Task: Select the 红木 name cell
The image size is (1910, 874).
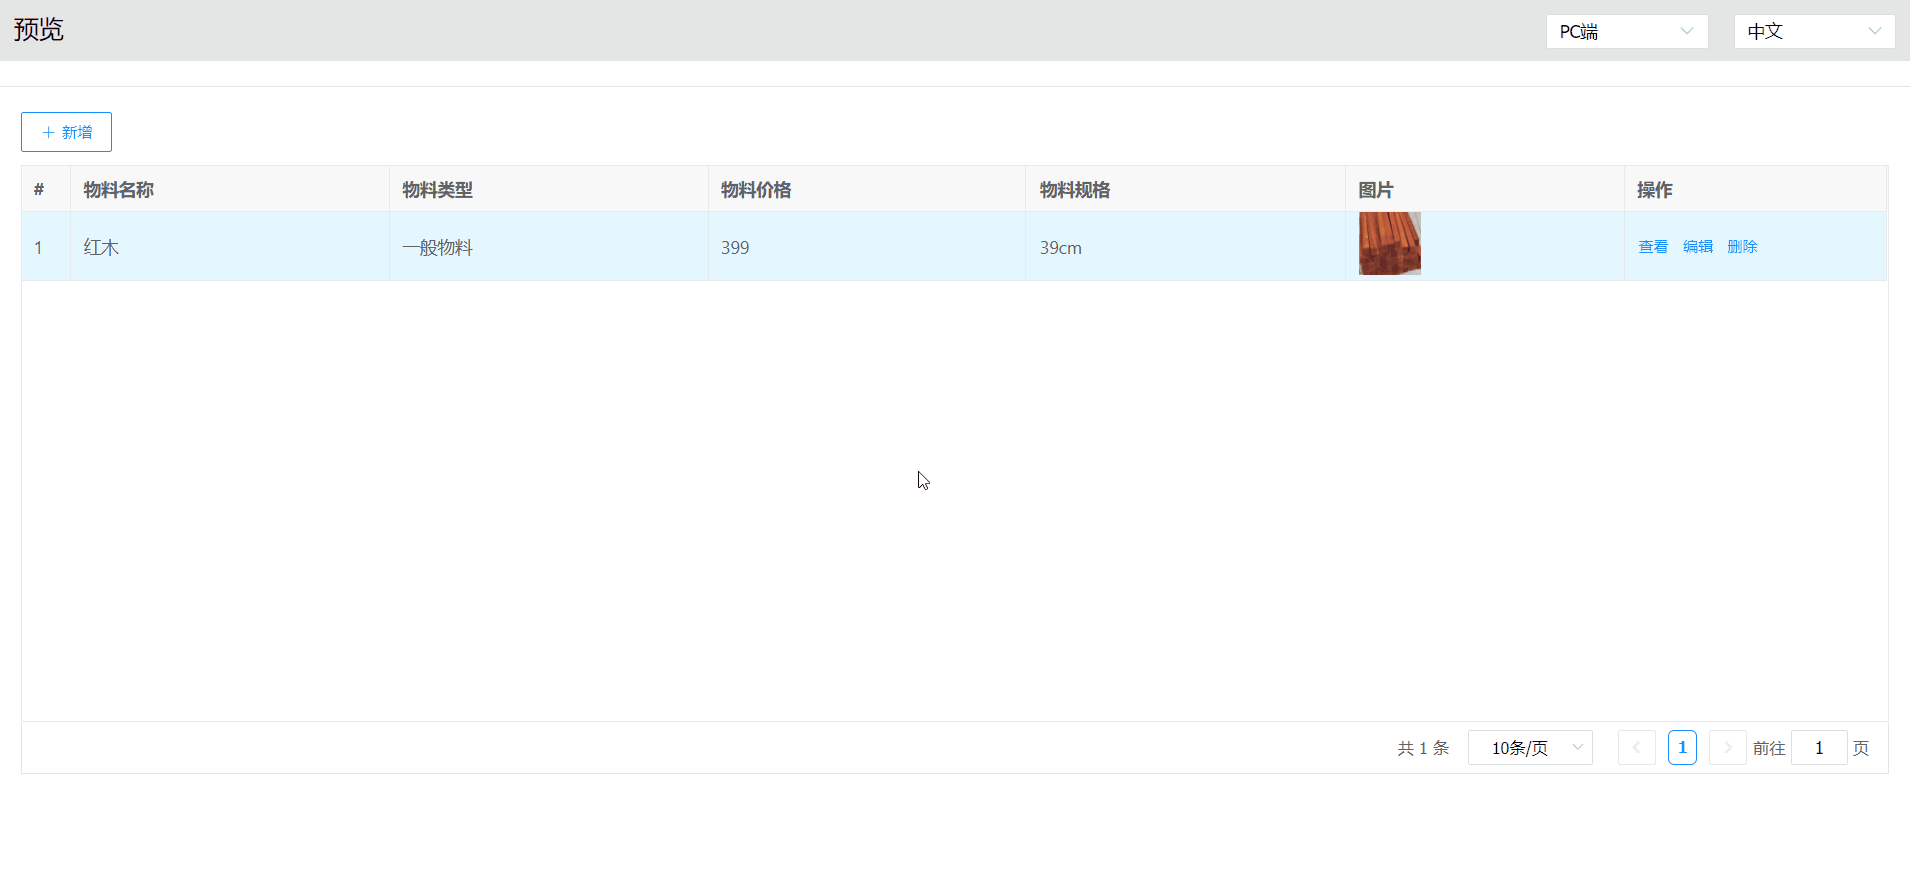Action: [x=101, y=248]
